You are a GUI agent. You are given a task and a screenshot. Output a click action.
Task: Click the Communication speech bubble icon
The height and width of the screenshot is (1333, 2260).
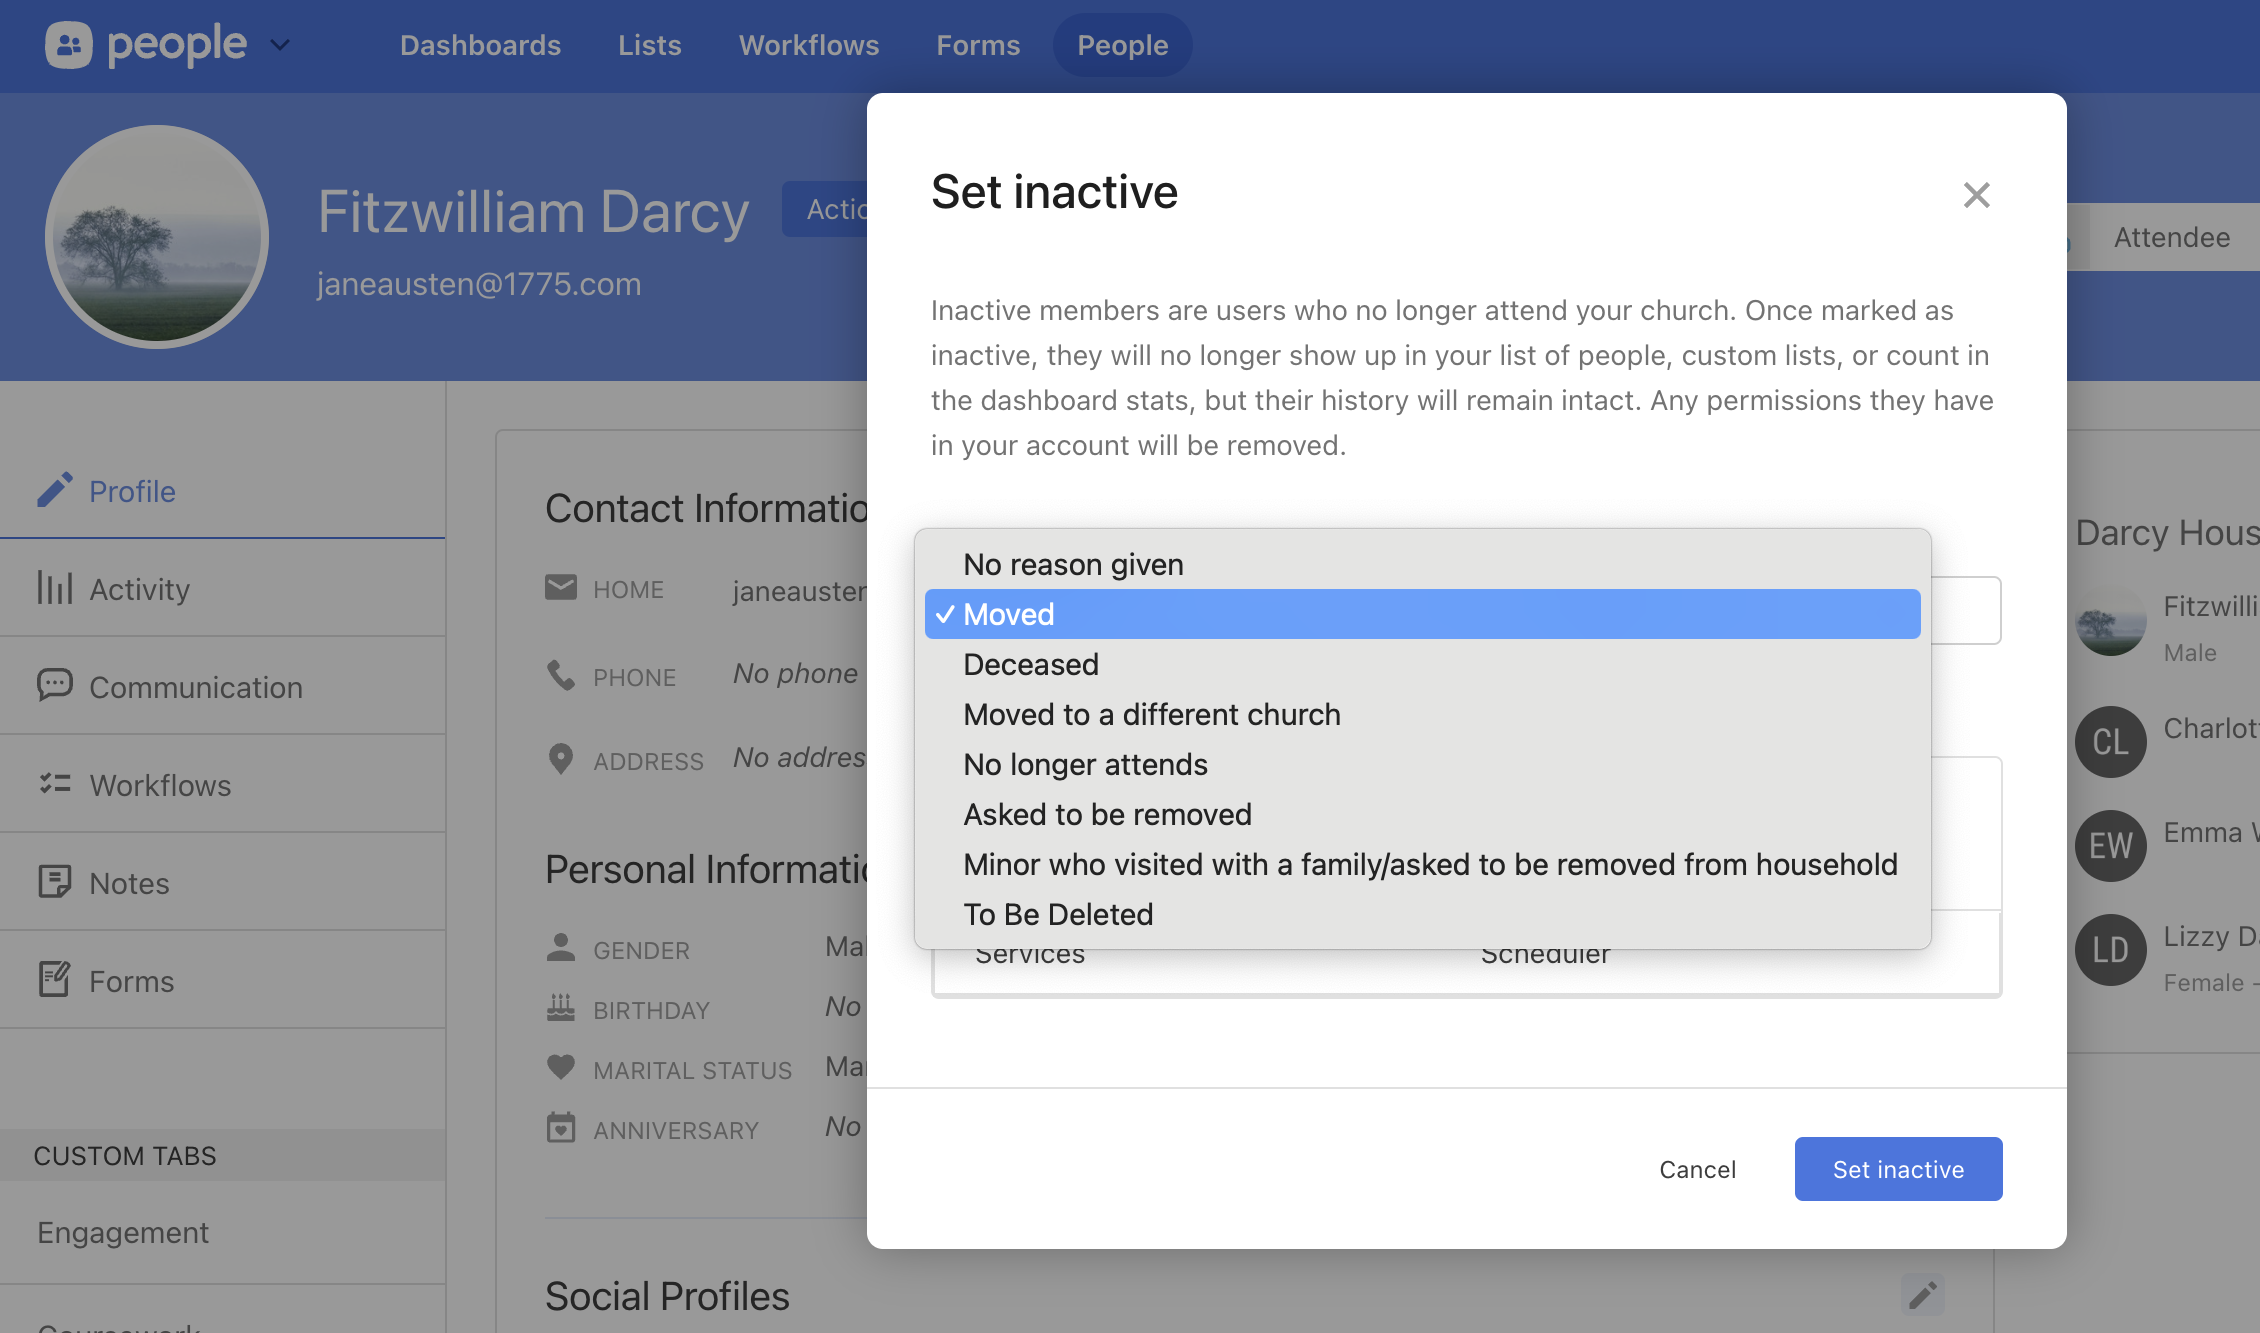point(55,686)
